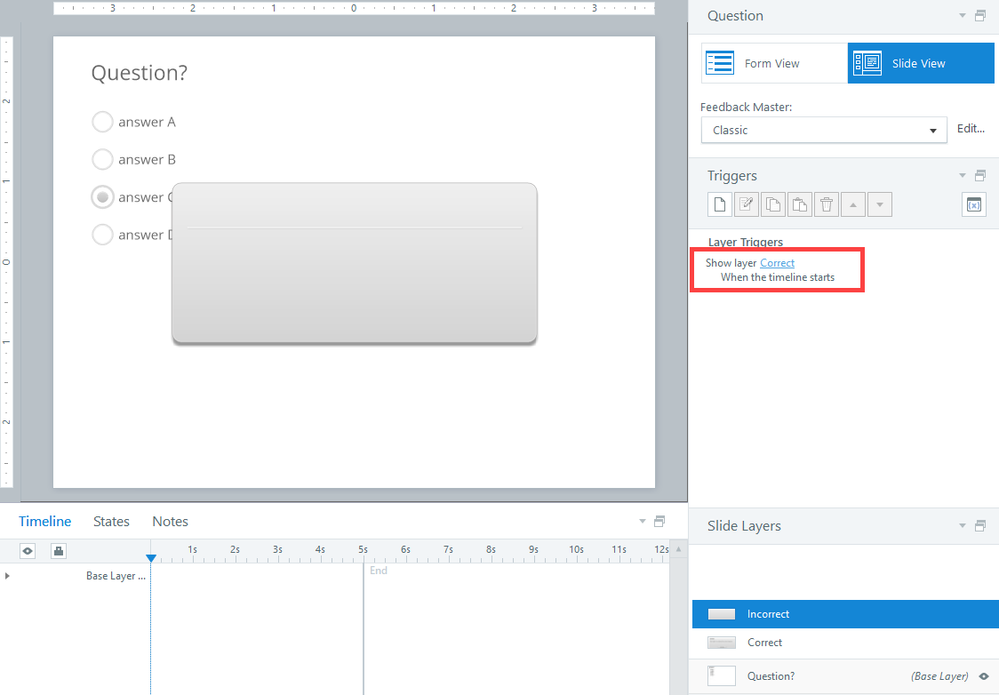Undock the Triggers panel
Screen dimensions: 999x695
(x=981, y=175)
